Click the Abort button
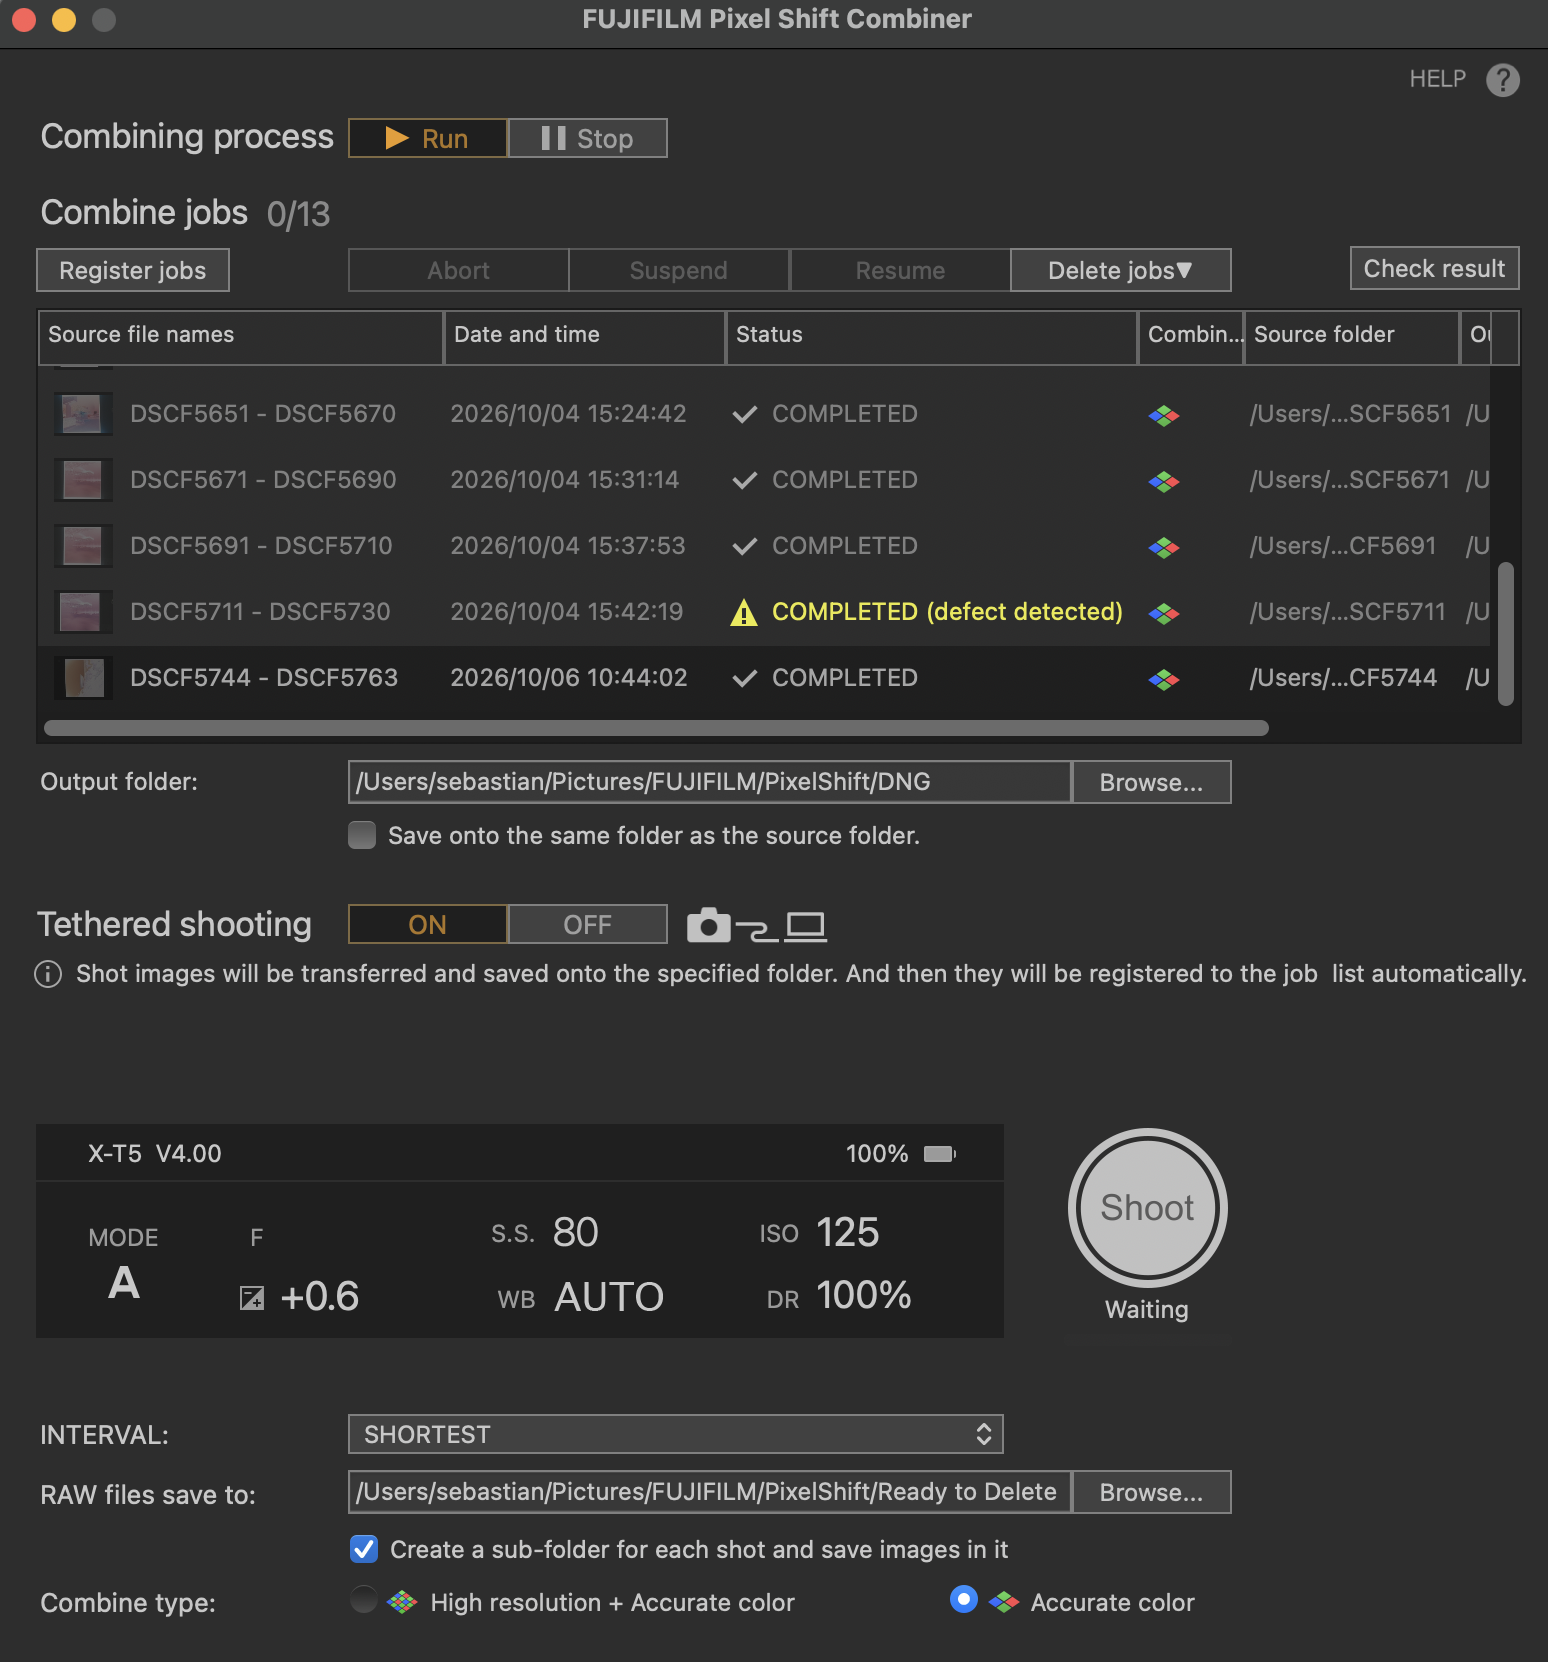The width and height of the screenshot is (1548, 1662). (x=459, y=270)
